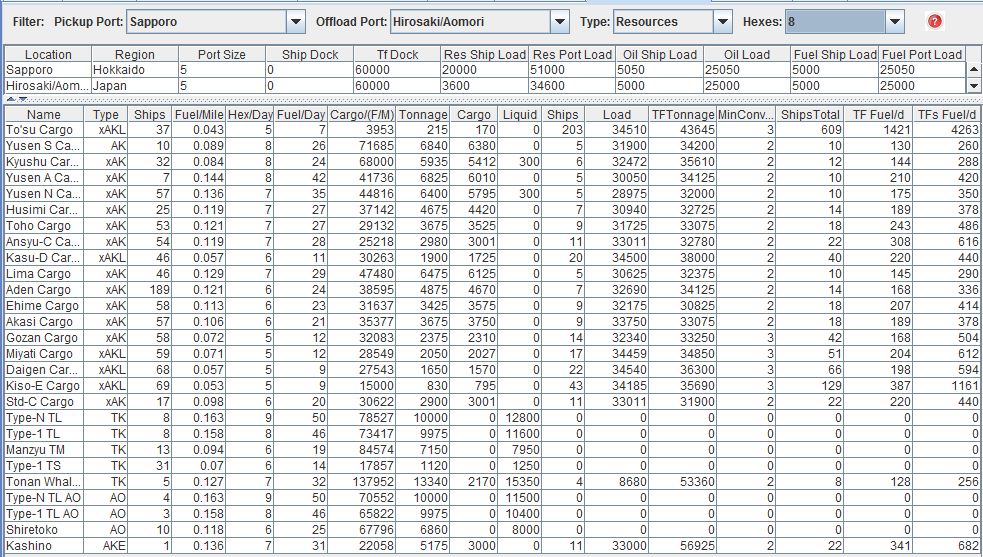
Task: Select the Type-1 TS row
Action: pos(493,465)
